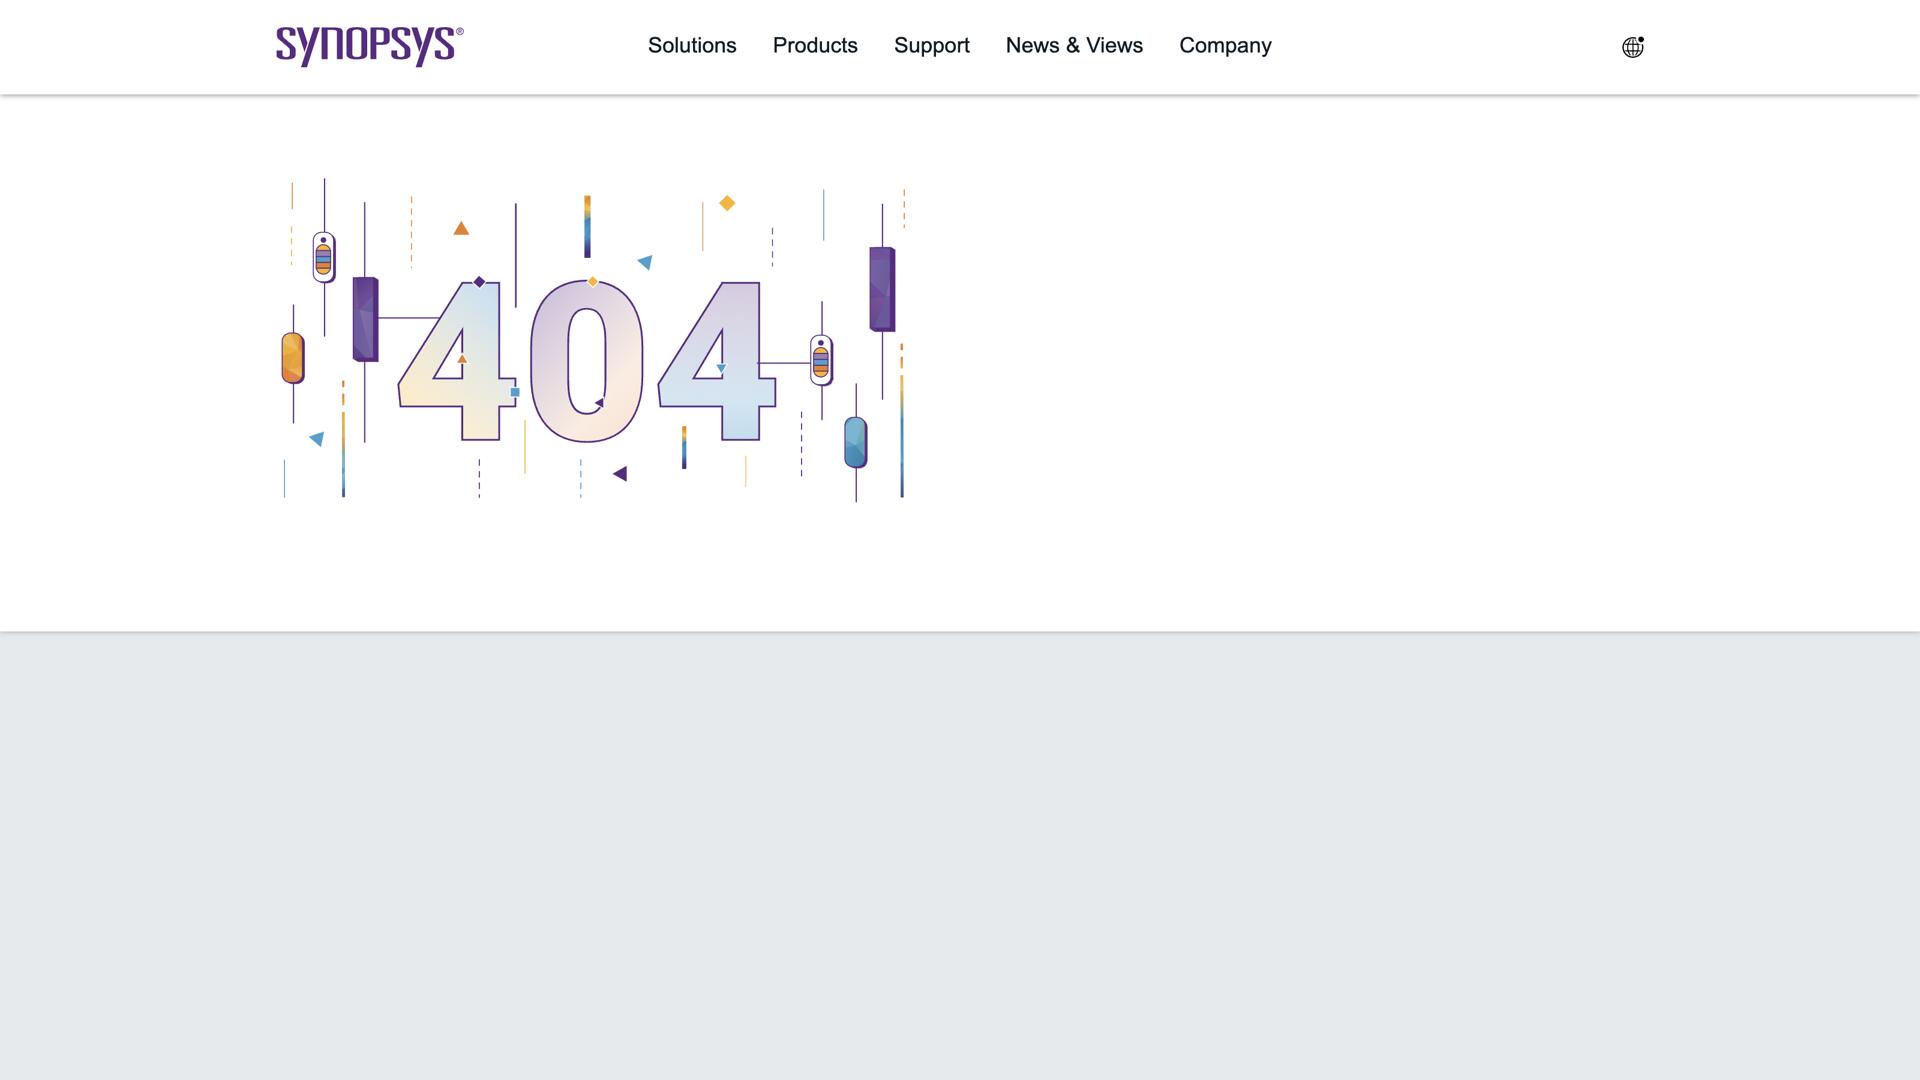Open the Company dropdown in the navigation
Image resolution: width=1920 pixels, height=1080 pixels.
(x=1225, y=46)
